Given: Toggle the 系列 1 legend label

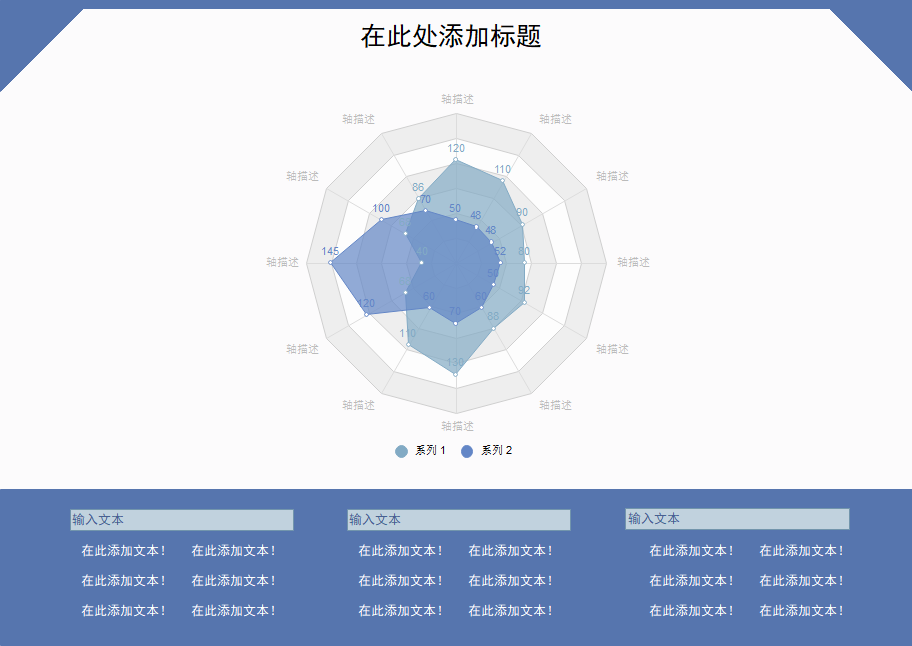Looking at the screenshot, I should click(x=430, y=451).
